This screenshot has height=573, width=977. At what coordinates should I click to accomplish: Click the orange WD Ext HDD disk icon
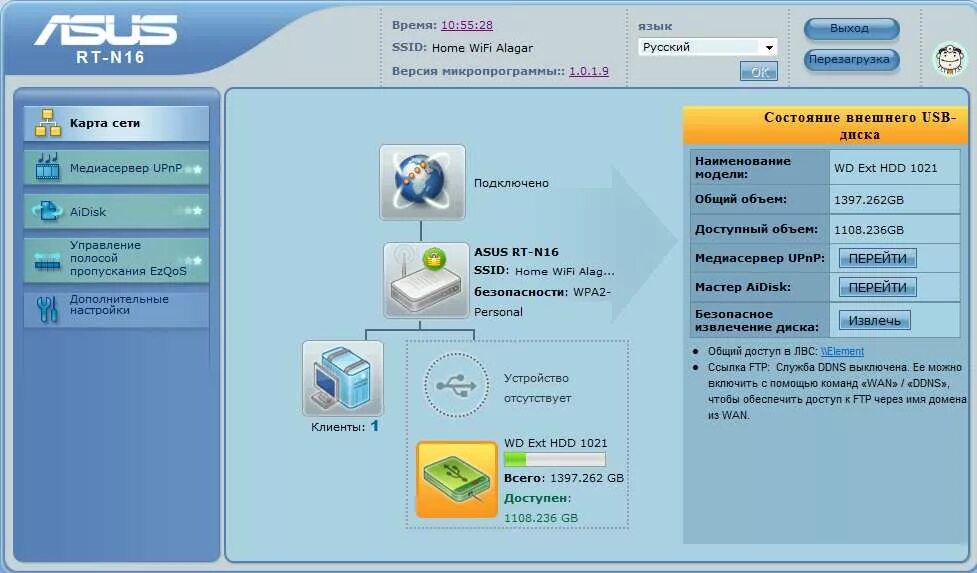click(457, 480)
